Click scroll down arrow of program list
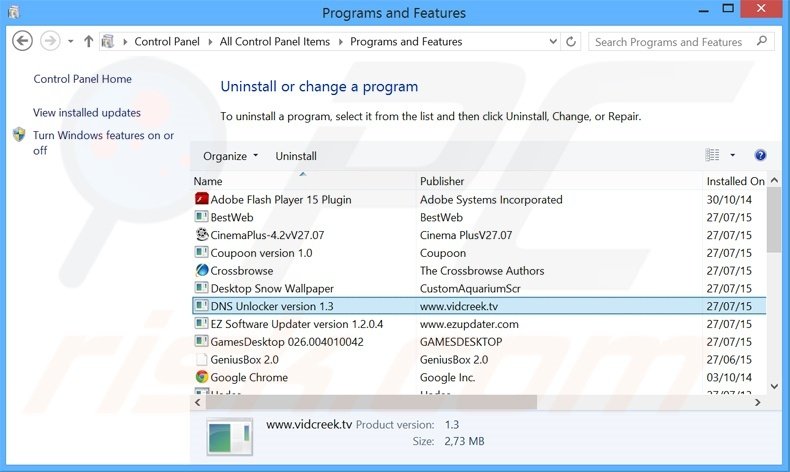 click(x=774, y=386)
